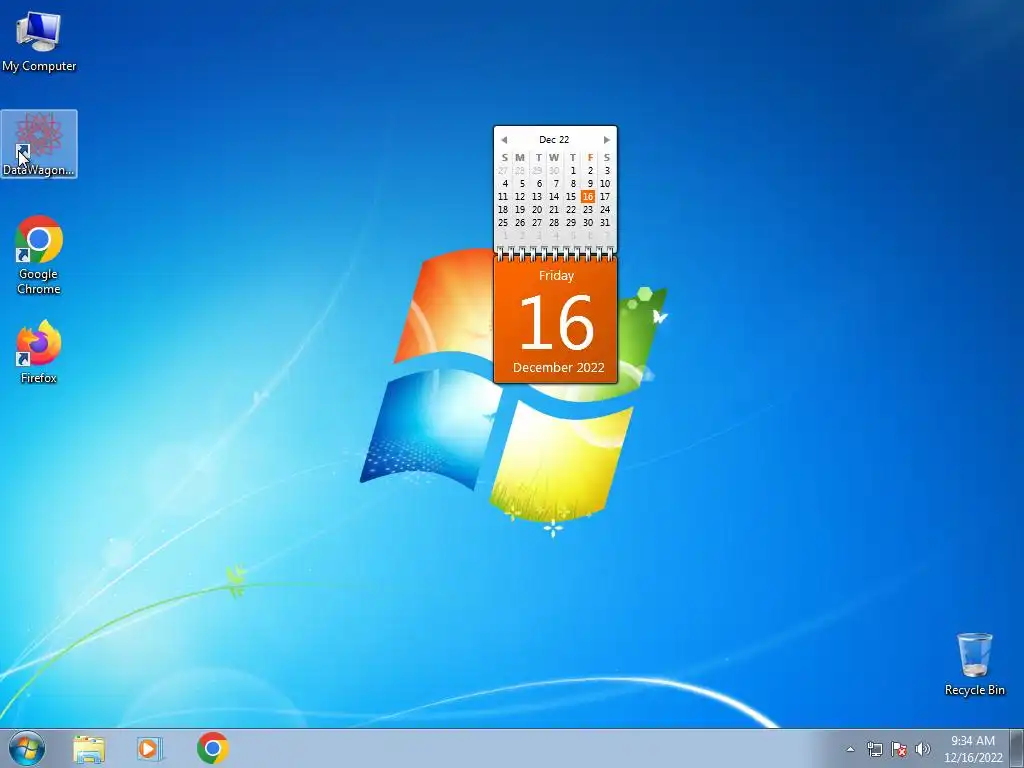
Task: Select date 20 in the calendar gadget
Action: (x=537, y=210)
